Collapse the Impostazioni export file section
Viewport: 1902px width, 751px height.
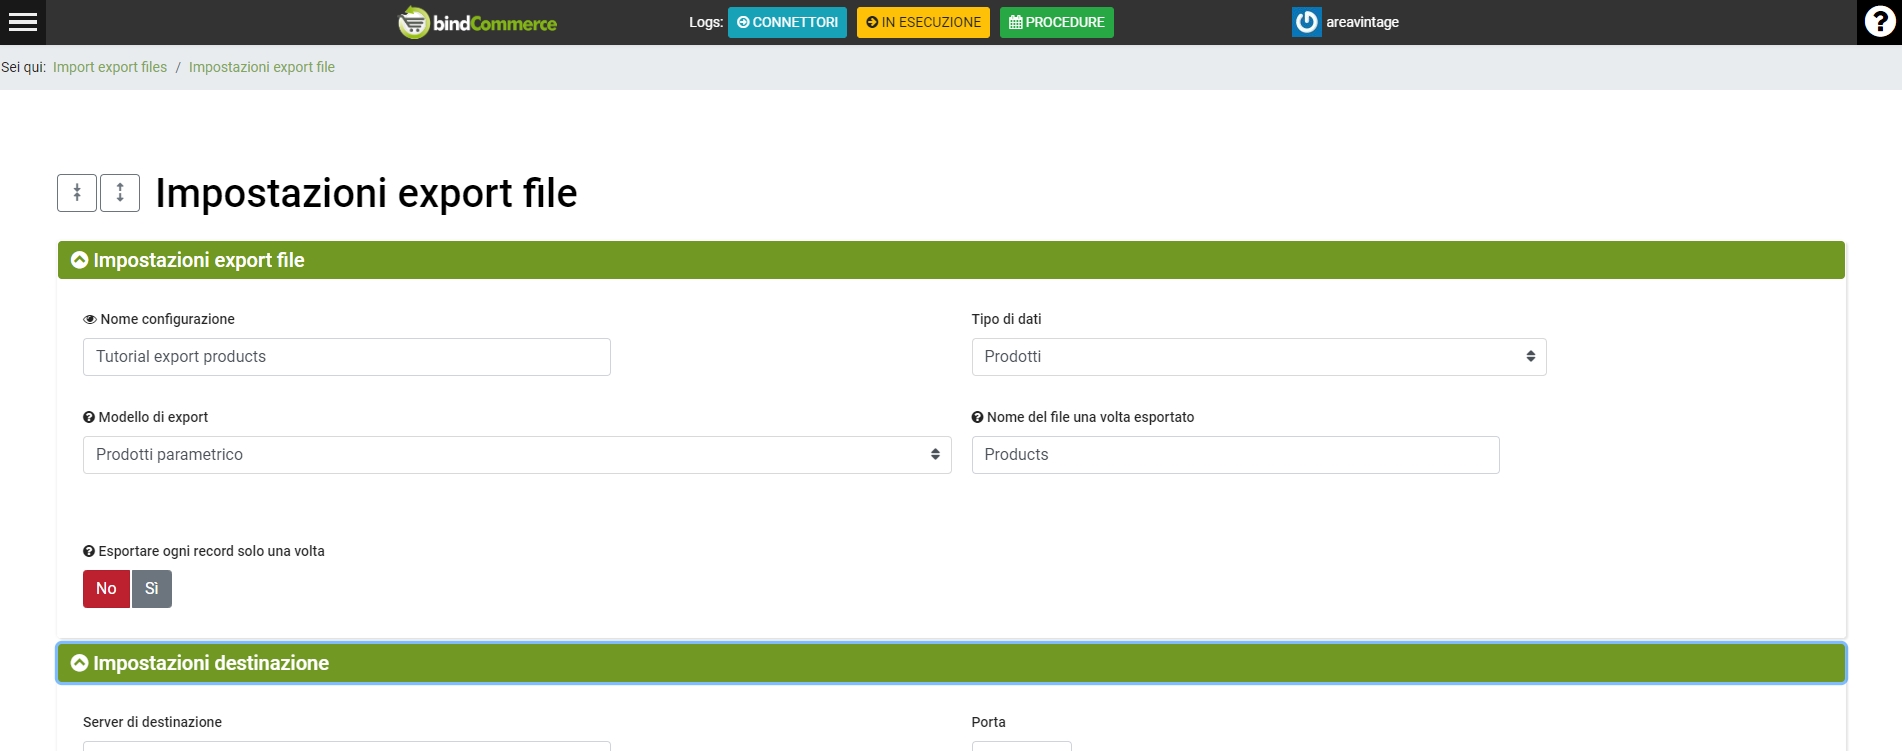click(80, 260)
